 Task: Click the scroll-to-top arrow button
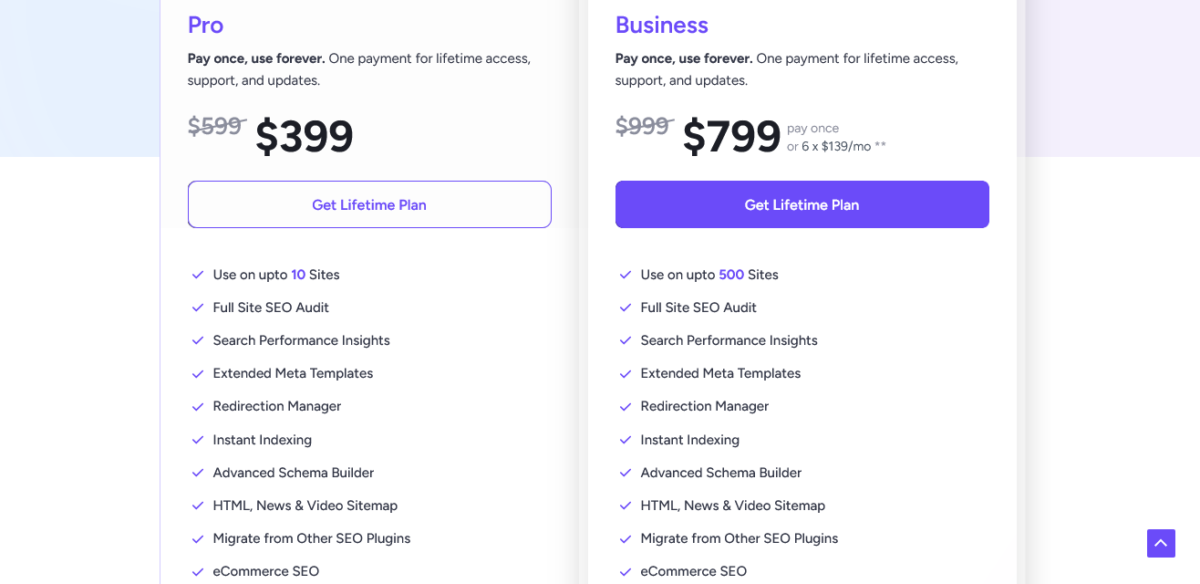pos(1160,543)
